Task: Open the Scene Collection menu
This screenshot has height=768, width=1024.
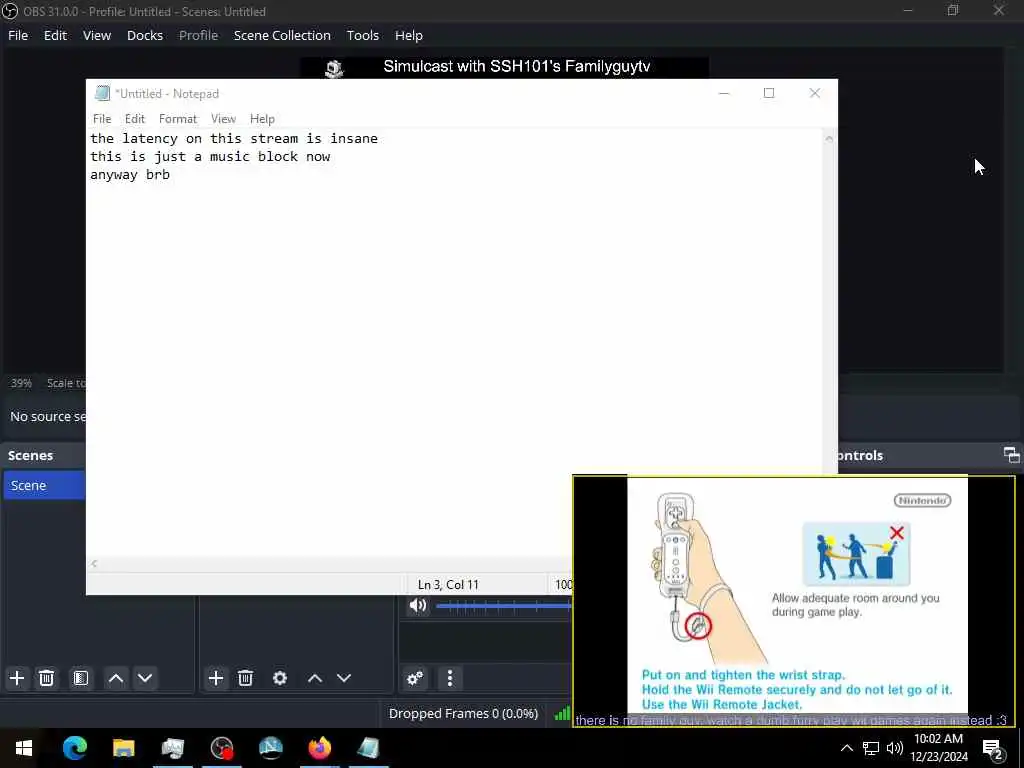Action: point(282,35)
